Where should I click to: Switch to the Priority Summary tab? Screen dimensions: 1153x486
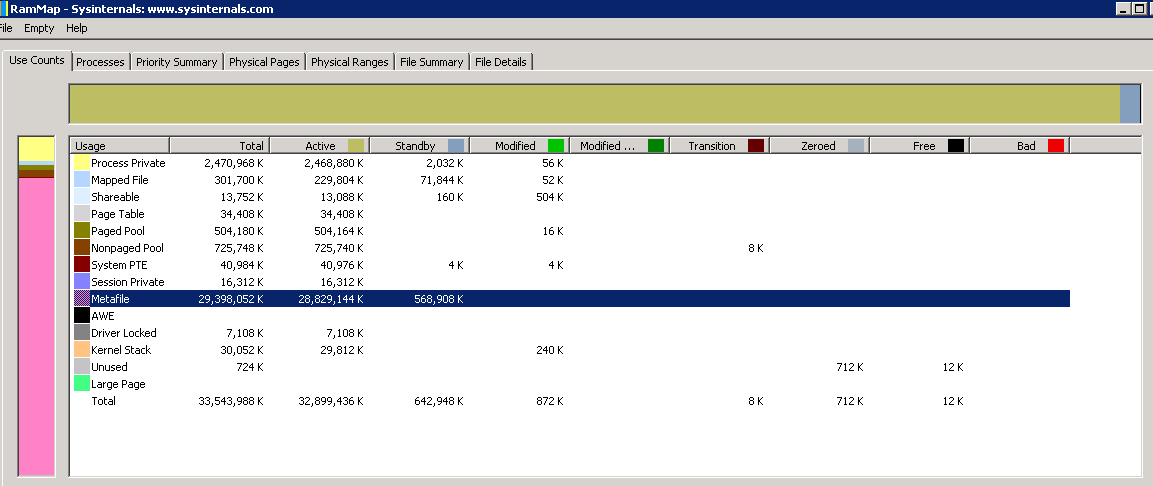pos(176,62)
